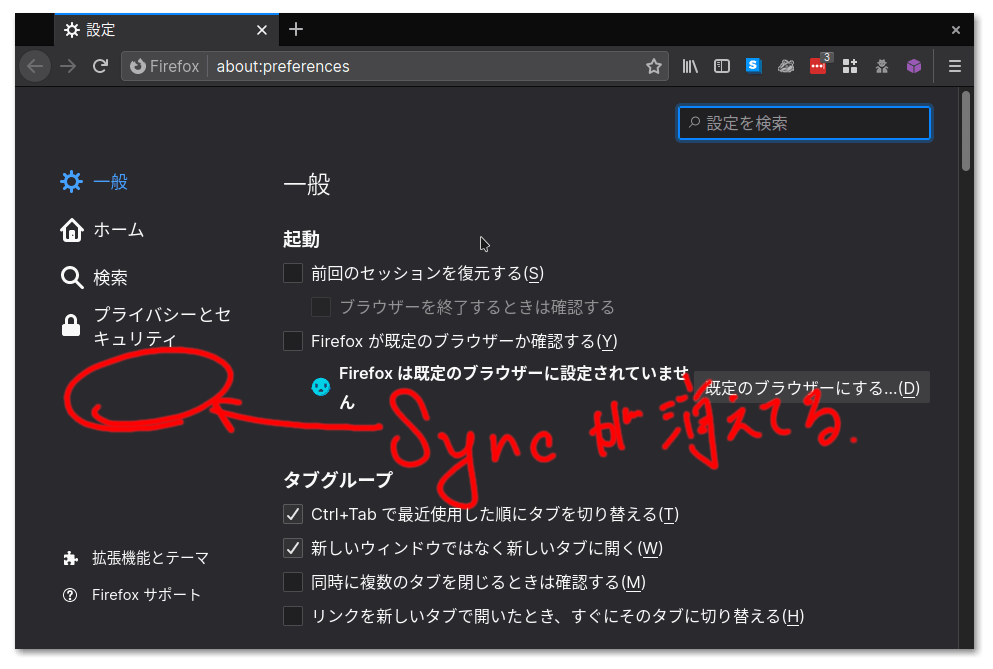This screenshot has height=669, width=993.
Task: Enable 同時に複数のタブを閉じるとき確認 checkbox
Action: point(293,582)
